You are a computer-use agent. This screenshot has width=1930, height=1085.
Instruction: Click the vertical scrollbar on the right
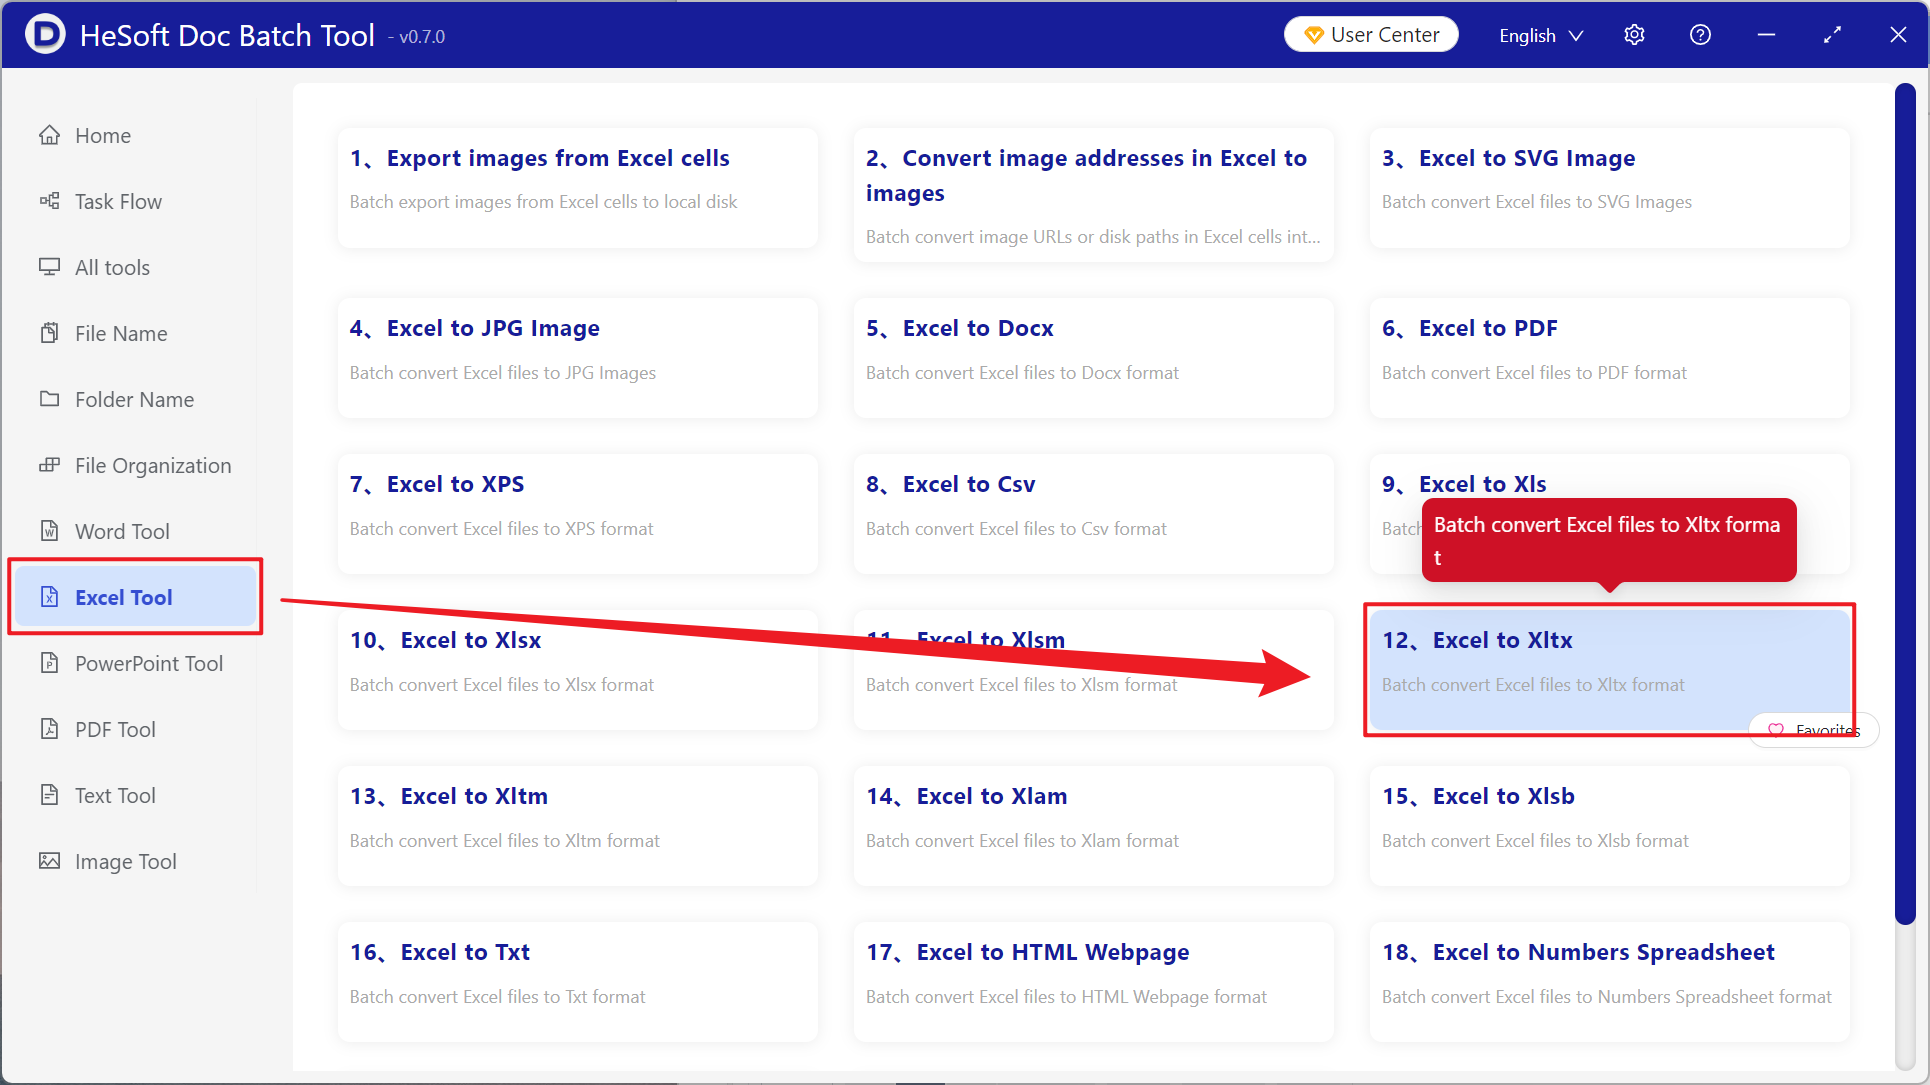1905,505
